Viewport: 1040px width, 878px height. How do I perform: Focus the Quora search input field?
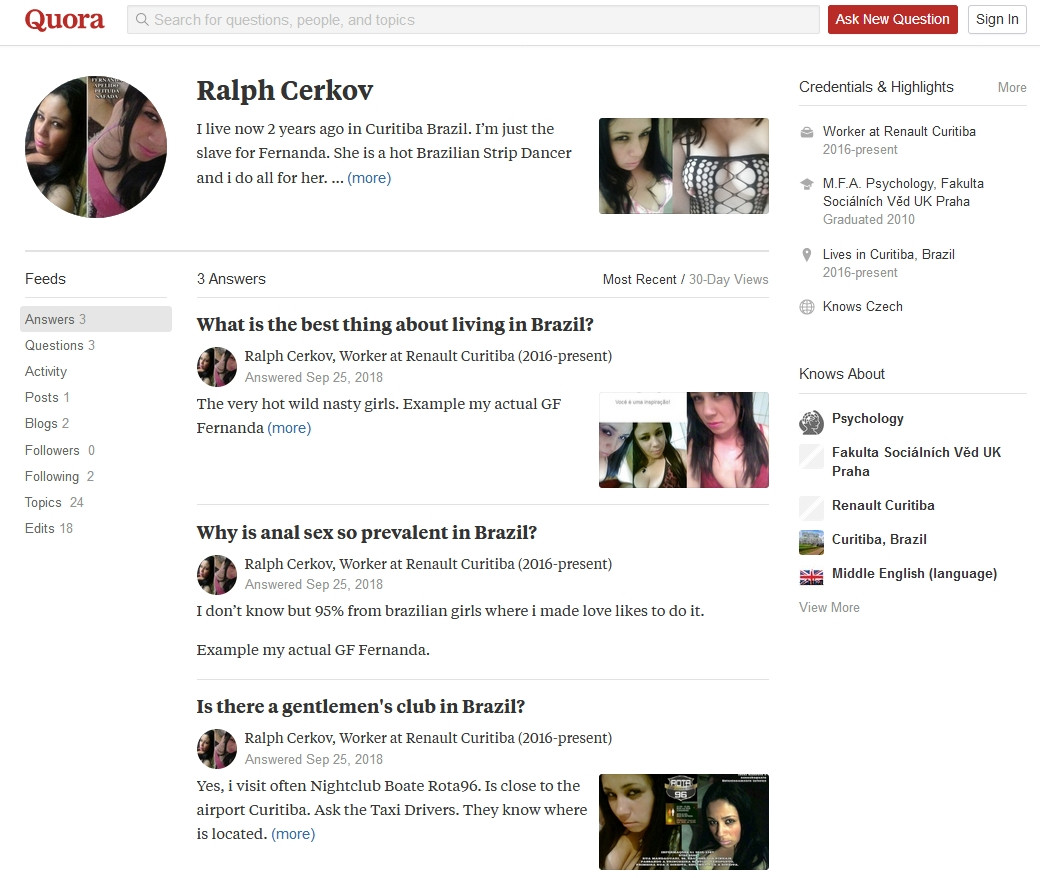[x=480, y=20]
